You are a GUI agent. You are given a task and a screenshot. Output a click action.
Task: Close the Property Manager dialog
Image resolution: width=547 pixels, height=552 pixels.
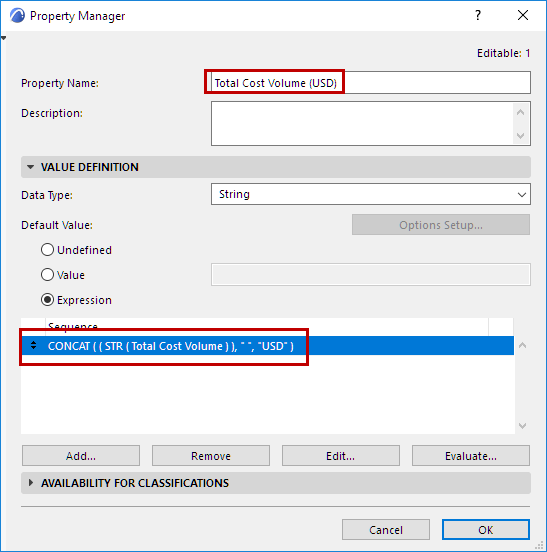point(523,15)
